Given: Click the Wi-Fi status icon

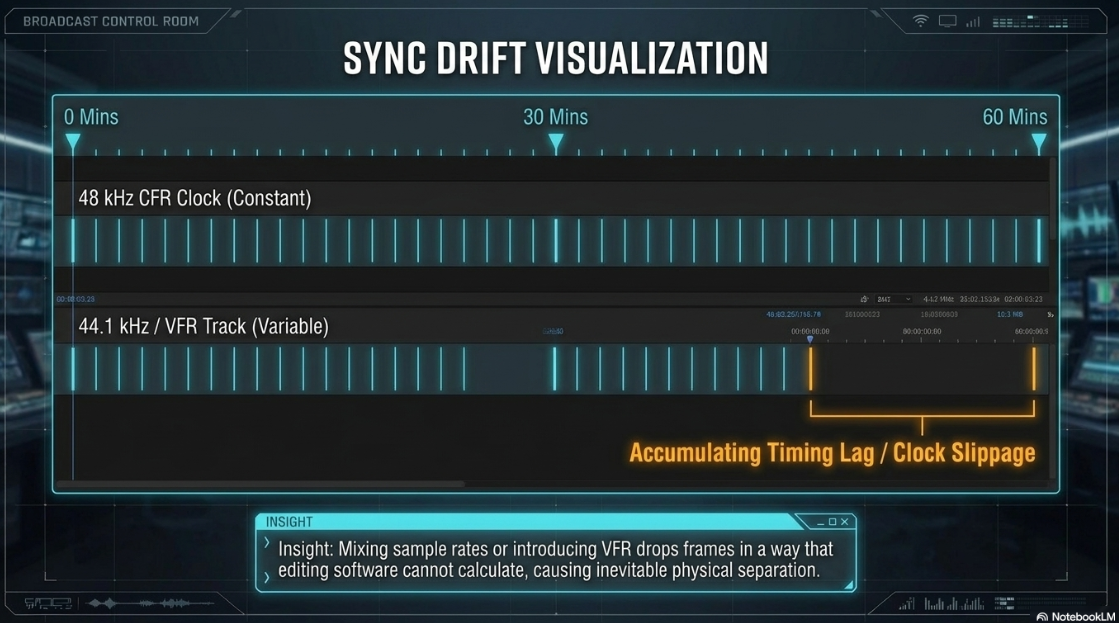Looking at the screenshot, I should click(x=921, y=21).
